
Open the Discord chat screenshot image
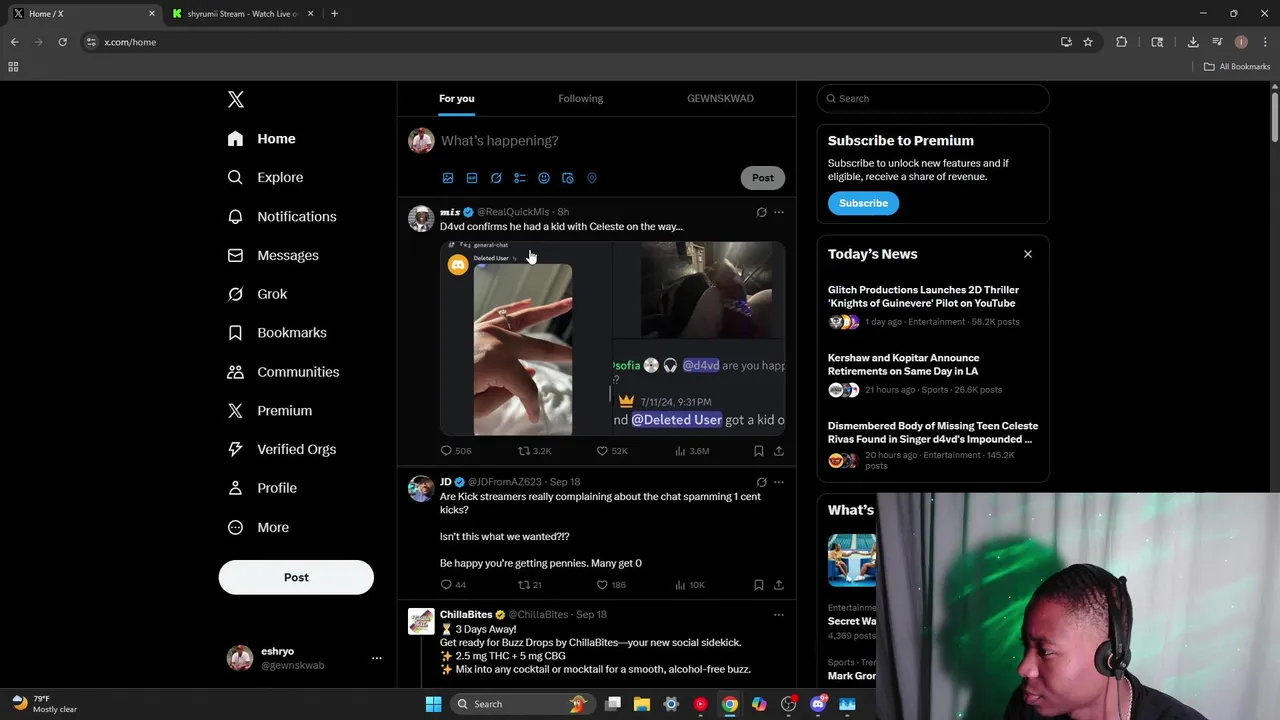pos(699,388)
